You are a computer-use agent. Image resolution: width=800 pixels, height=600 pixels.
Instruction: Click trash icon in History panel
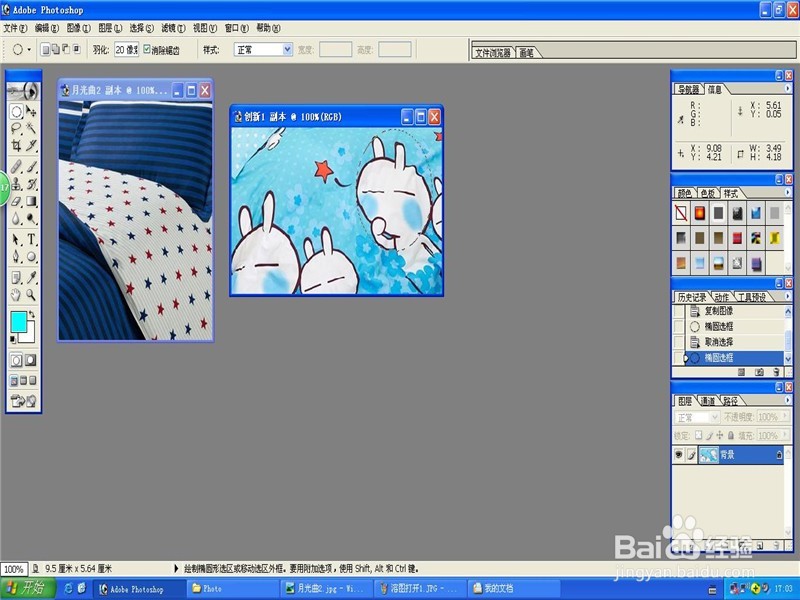776,373
